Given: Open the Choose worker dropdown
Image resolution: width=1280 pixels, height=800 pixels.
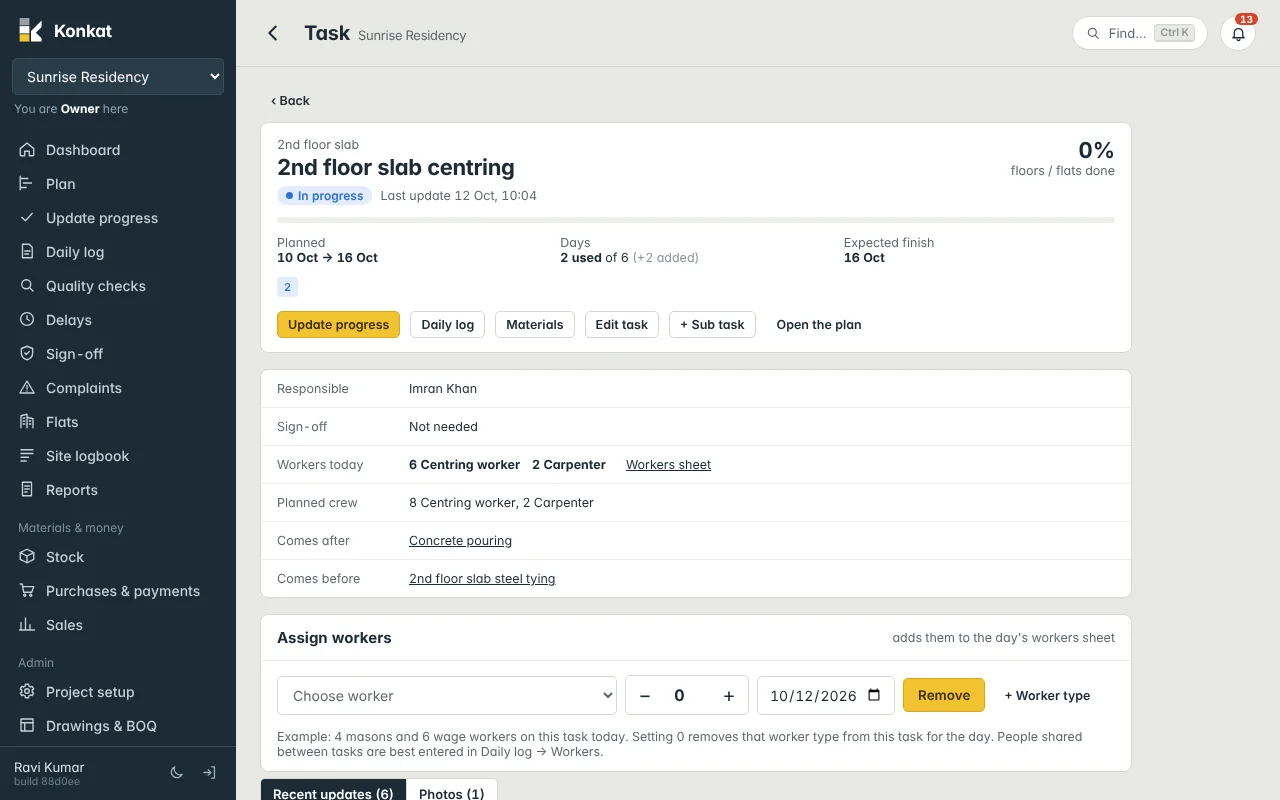Looking at the screenshot, I should click(x=447, y=696).
